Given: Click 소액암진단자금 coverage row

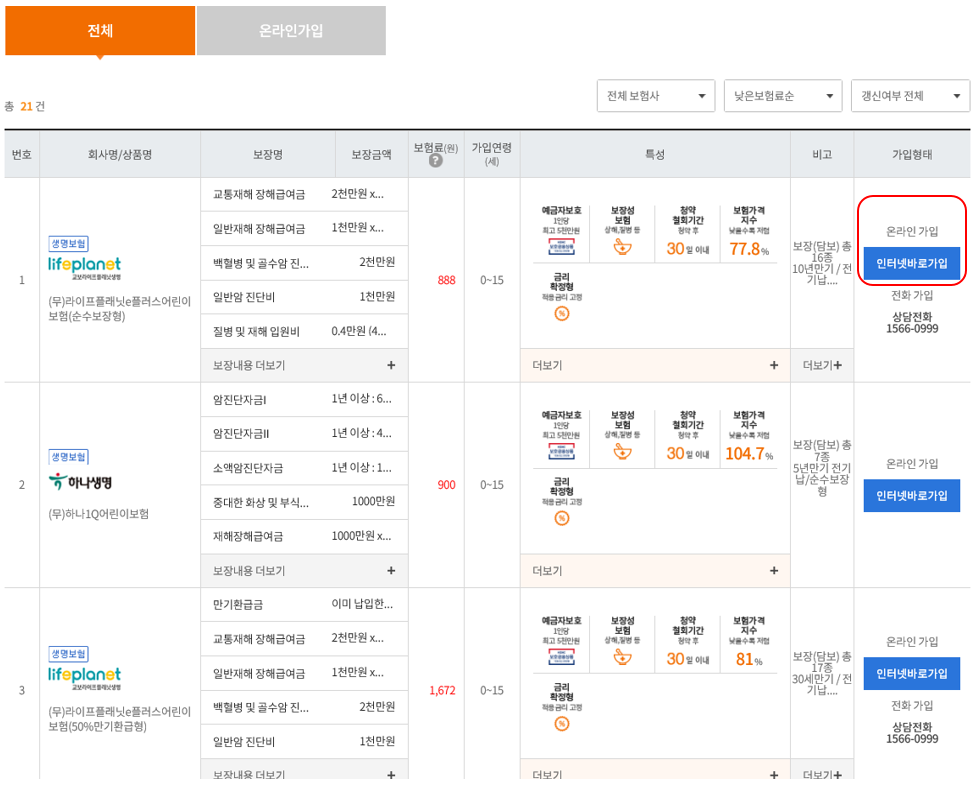Looking at the screenshot, I should pos(304,468).
